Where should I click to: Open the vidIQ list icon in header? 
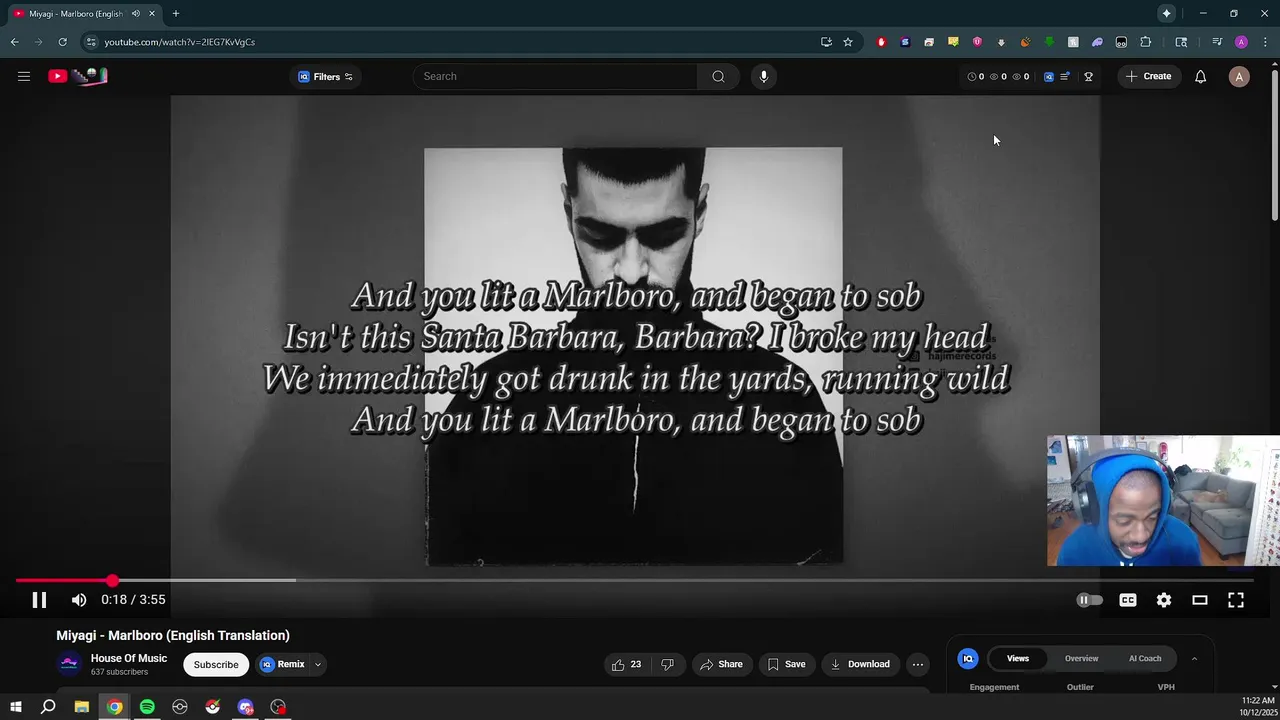[x=1065, y=77]
